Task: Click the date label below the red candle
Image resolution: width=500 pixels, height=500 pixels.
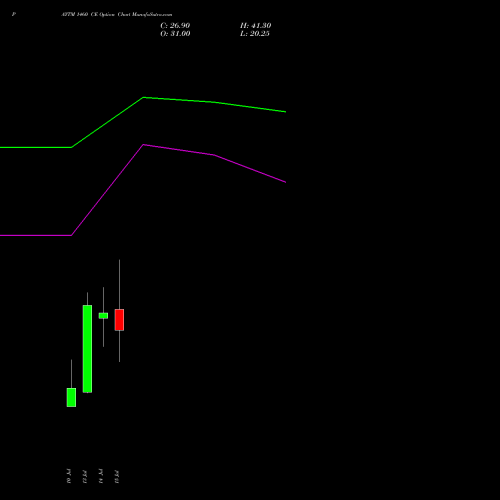Action: (x=117, y=477)
